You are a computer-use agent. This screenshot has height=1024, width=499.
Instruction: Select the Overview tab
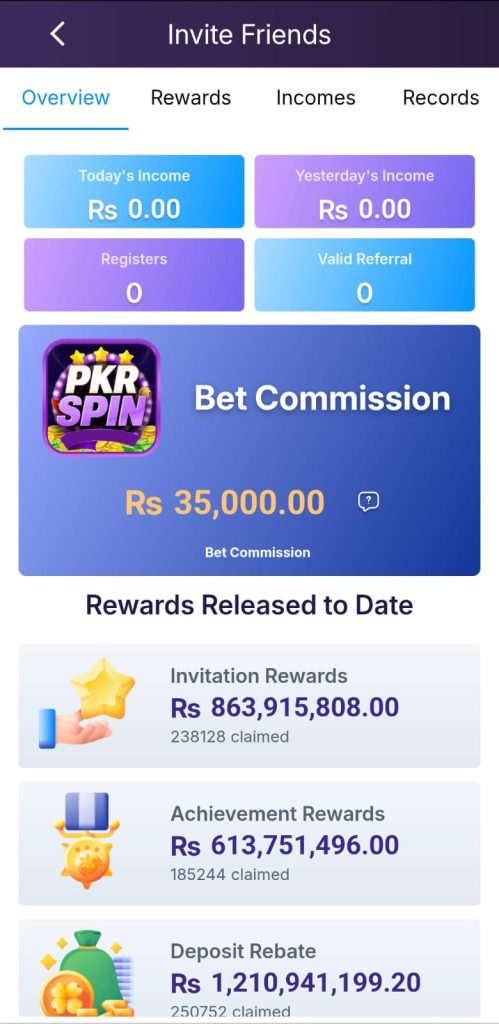(x=66, y=97)
